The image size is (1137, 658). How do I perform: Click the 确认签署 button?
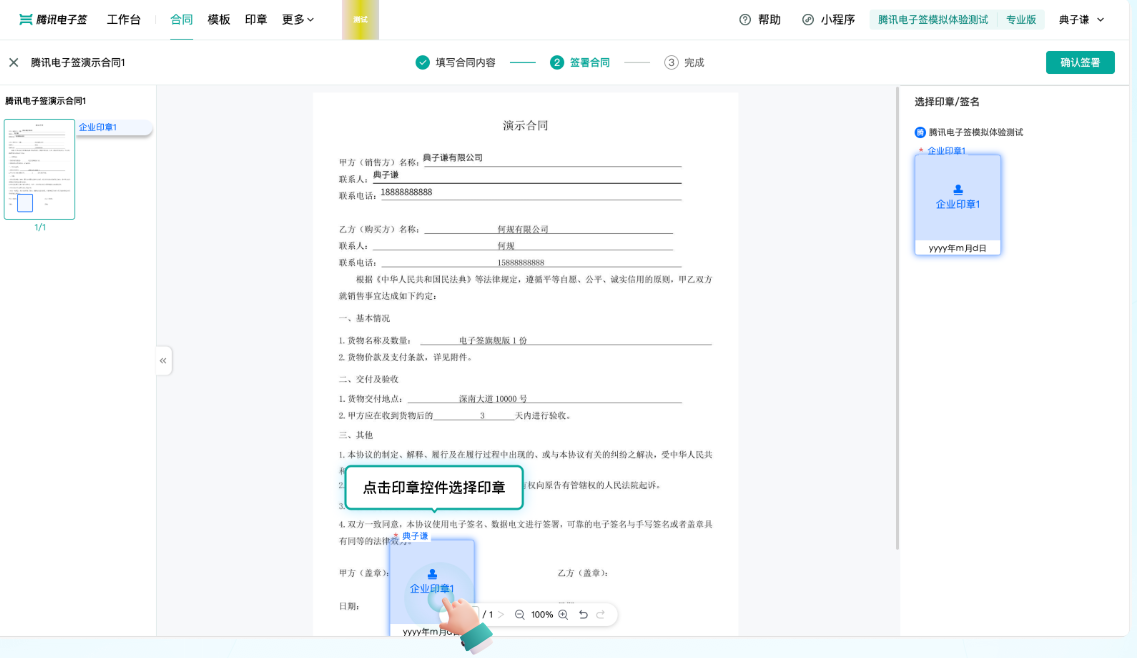[x=1080, y=61]
